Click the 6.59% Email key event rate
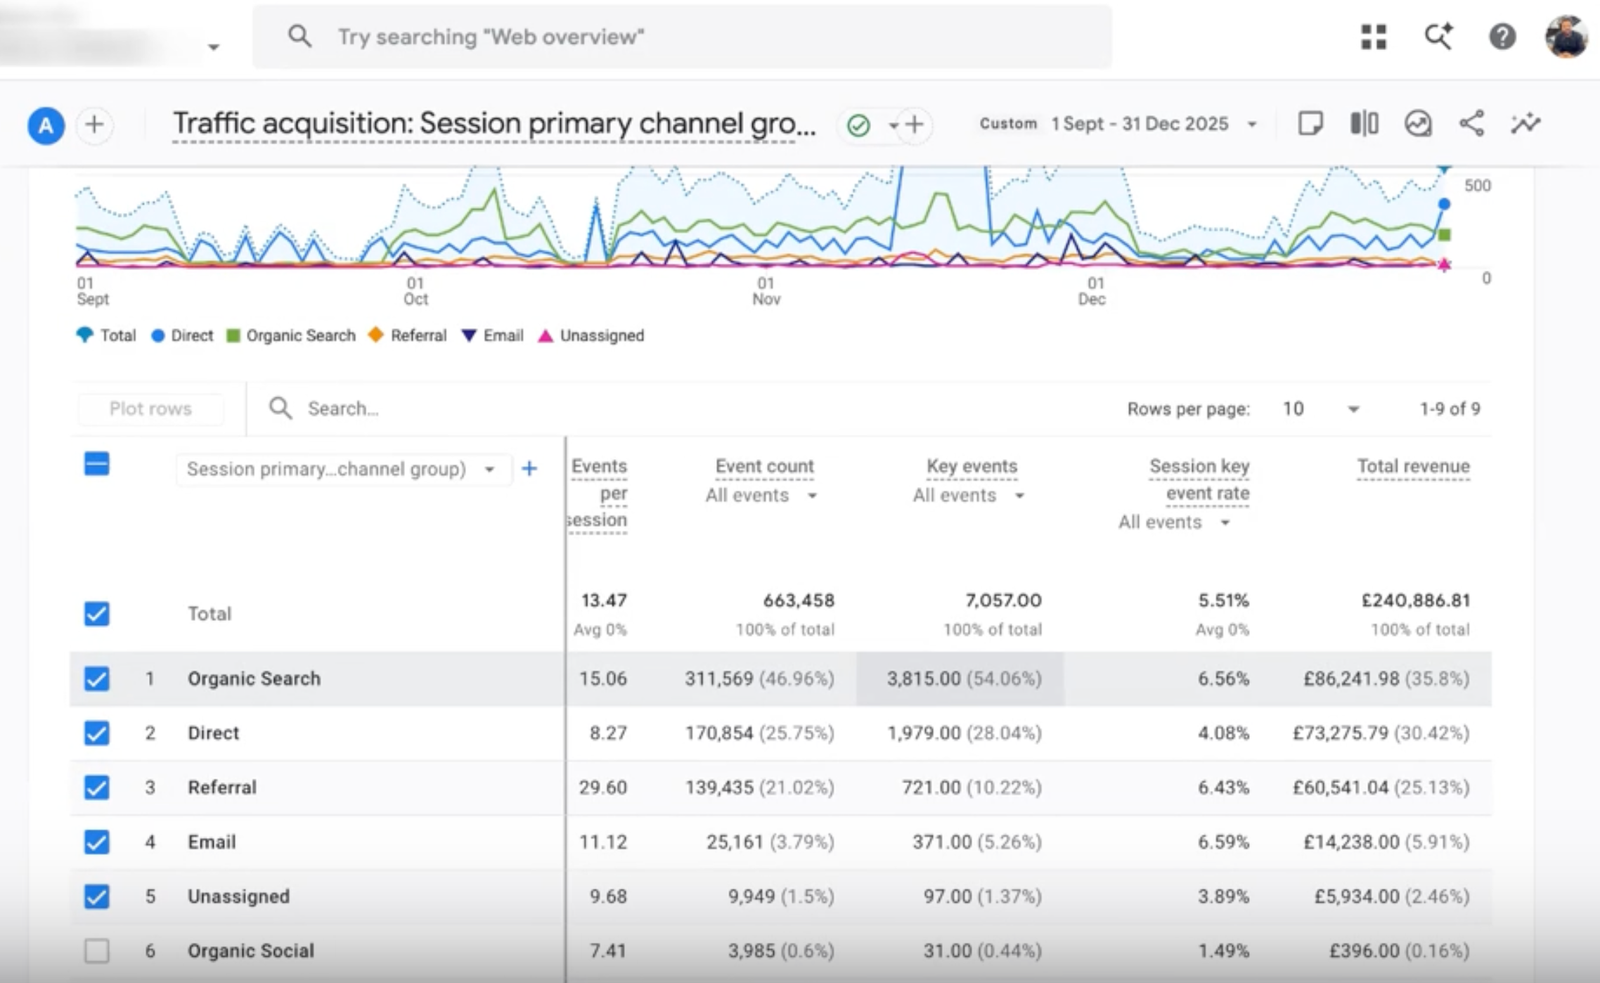This screenshot has height=983, width=1600. pyautogui.click(x=1224, y=842)
